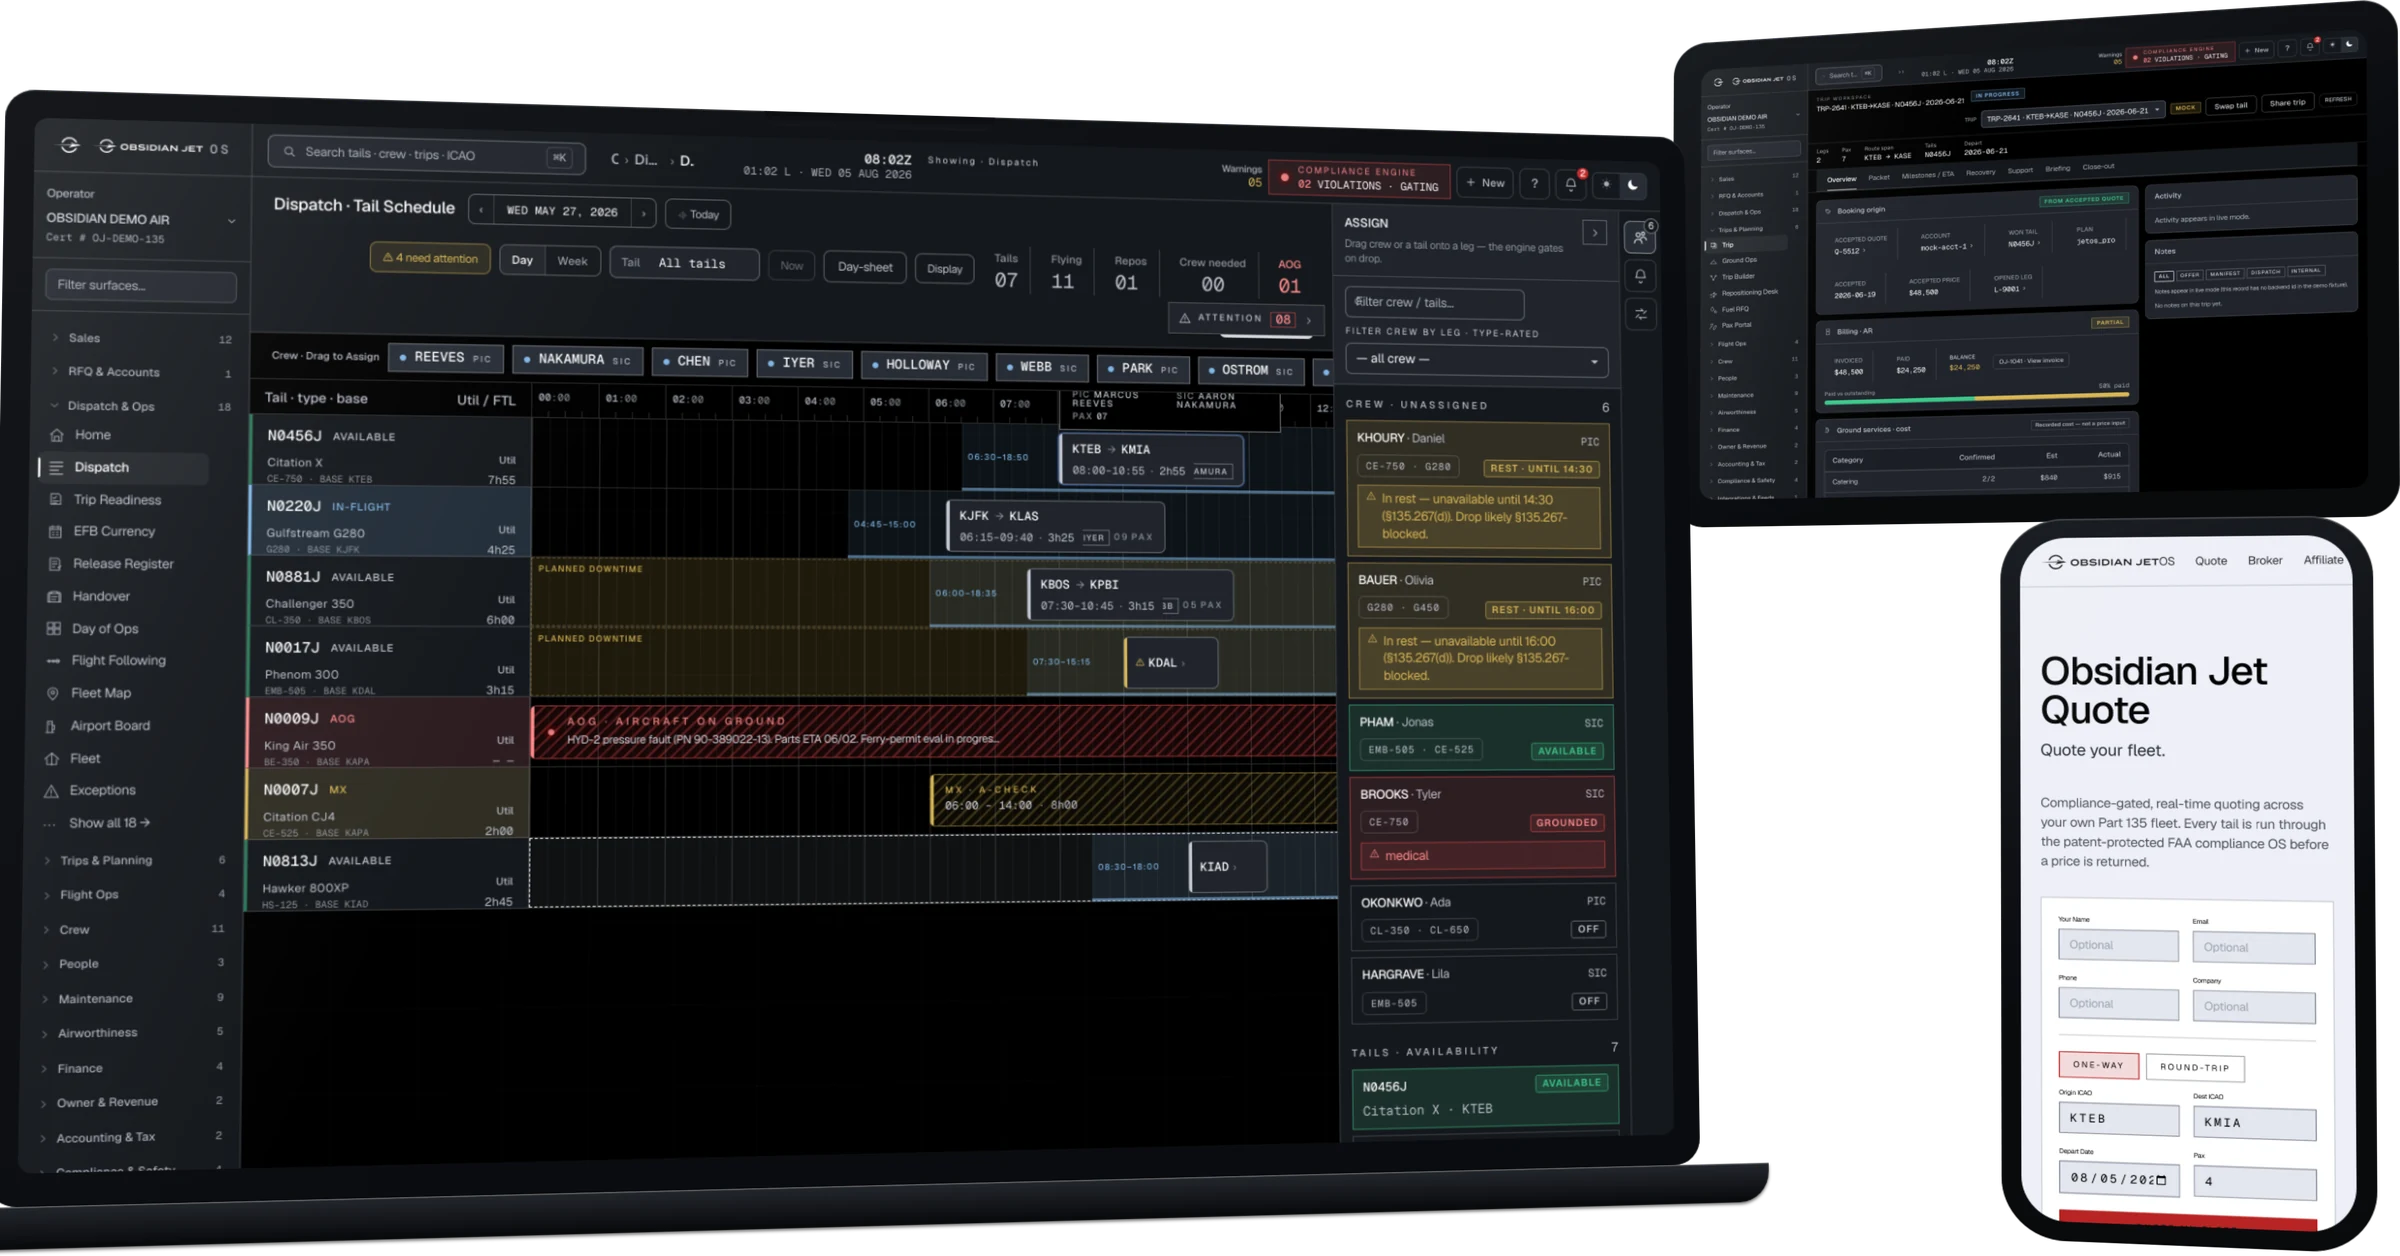Open the Fleet sidebar item
This screenshot has height=1256, width=2400.
tap(72, 758)
